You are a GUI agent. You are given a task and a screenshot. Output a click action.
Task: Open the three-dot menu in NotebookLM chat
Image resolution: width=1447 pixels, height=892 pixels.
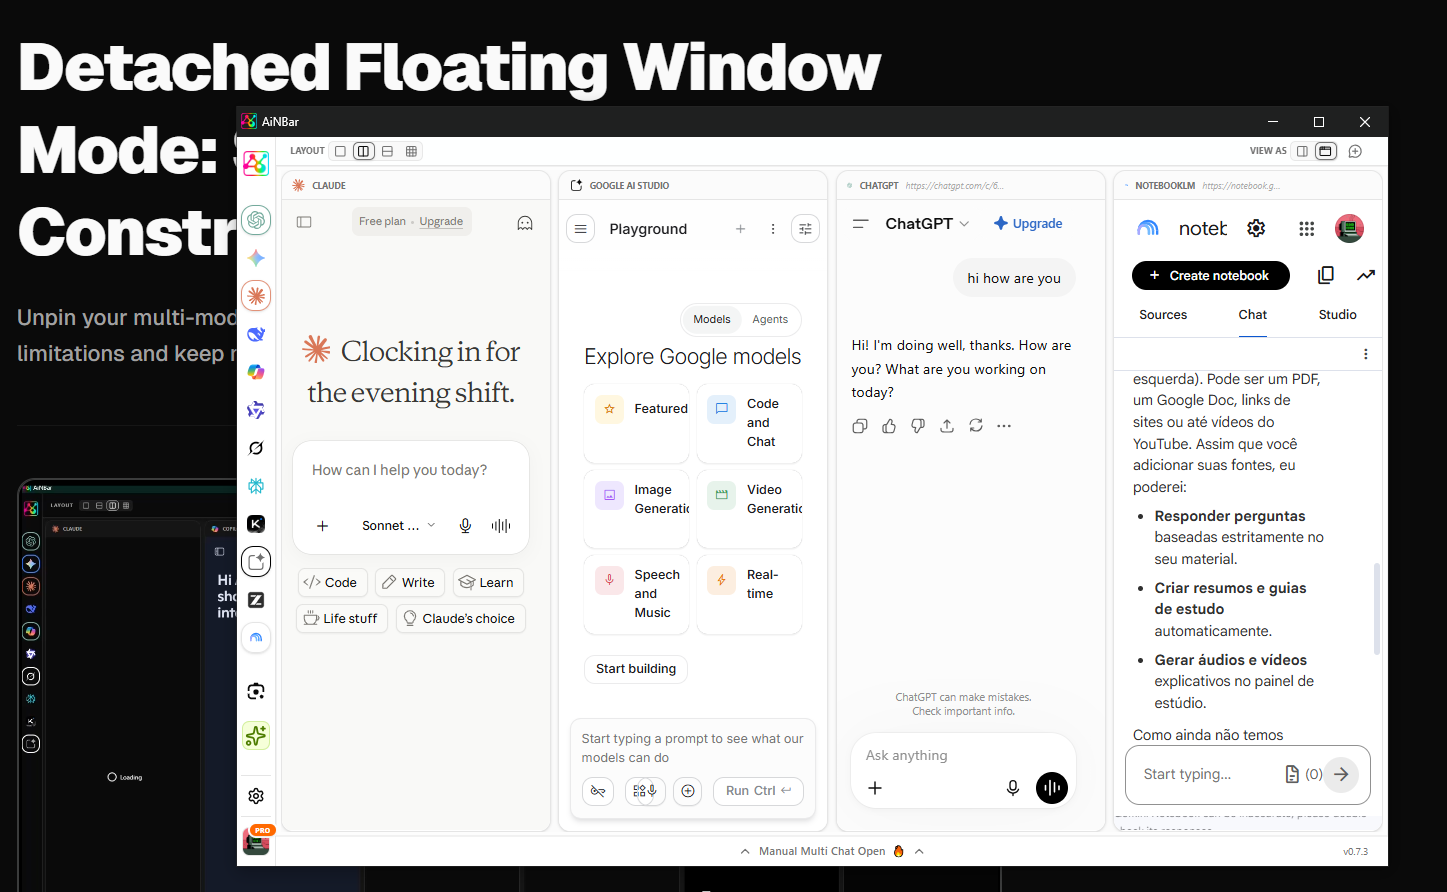(x=1365, y=354)
